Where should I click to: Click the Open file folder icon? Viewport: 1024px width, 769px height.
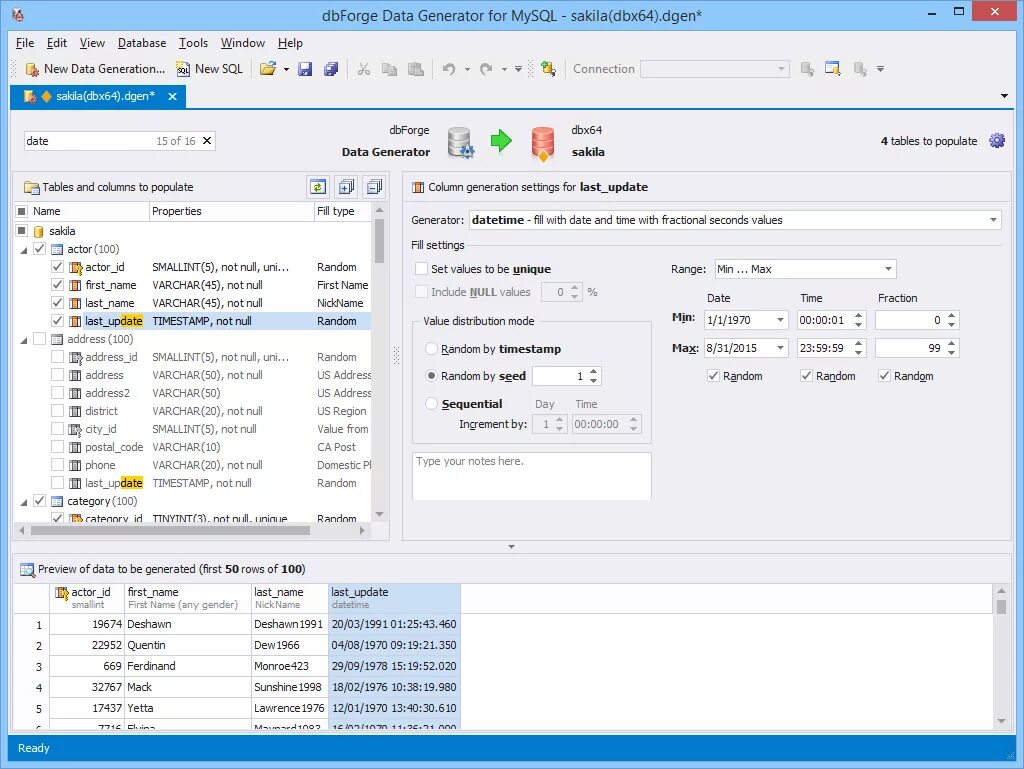point(268,69)
